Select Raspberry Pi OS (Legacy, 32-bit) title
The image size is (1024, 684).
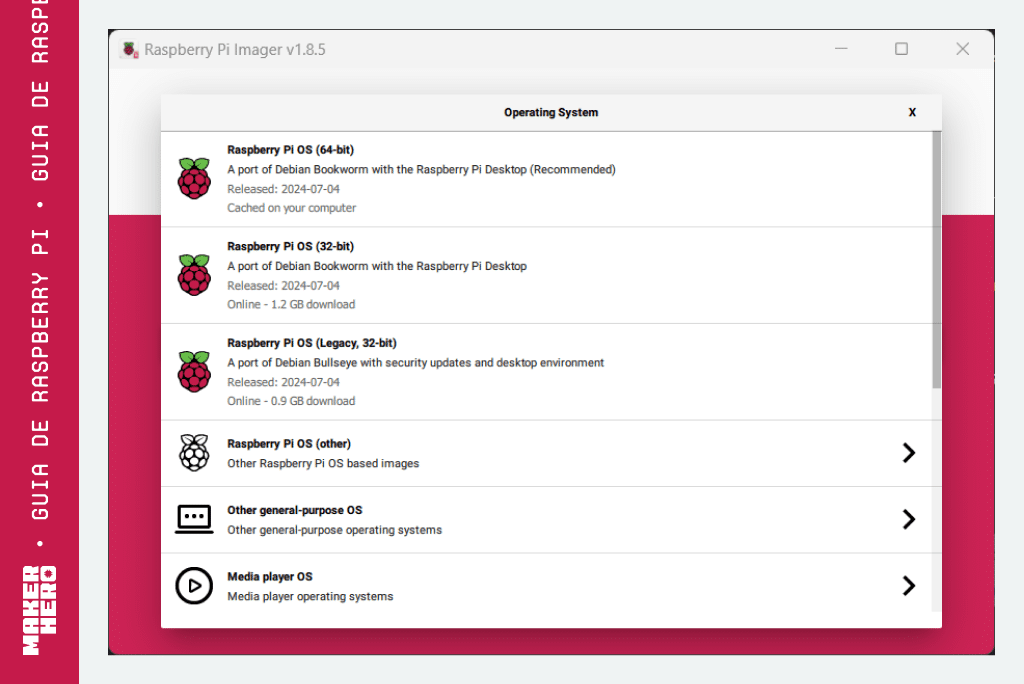tap(312, 343)
